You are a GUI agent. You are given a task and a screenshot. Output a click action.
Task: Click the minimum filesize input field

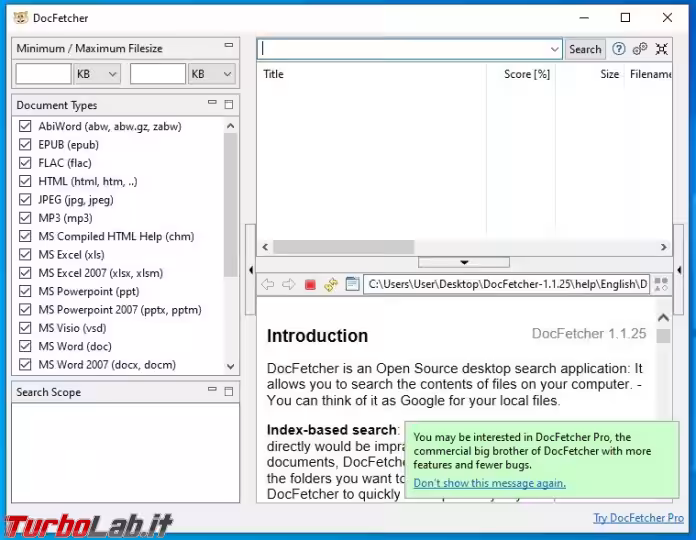click(x=43, y=74)
